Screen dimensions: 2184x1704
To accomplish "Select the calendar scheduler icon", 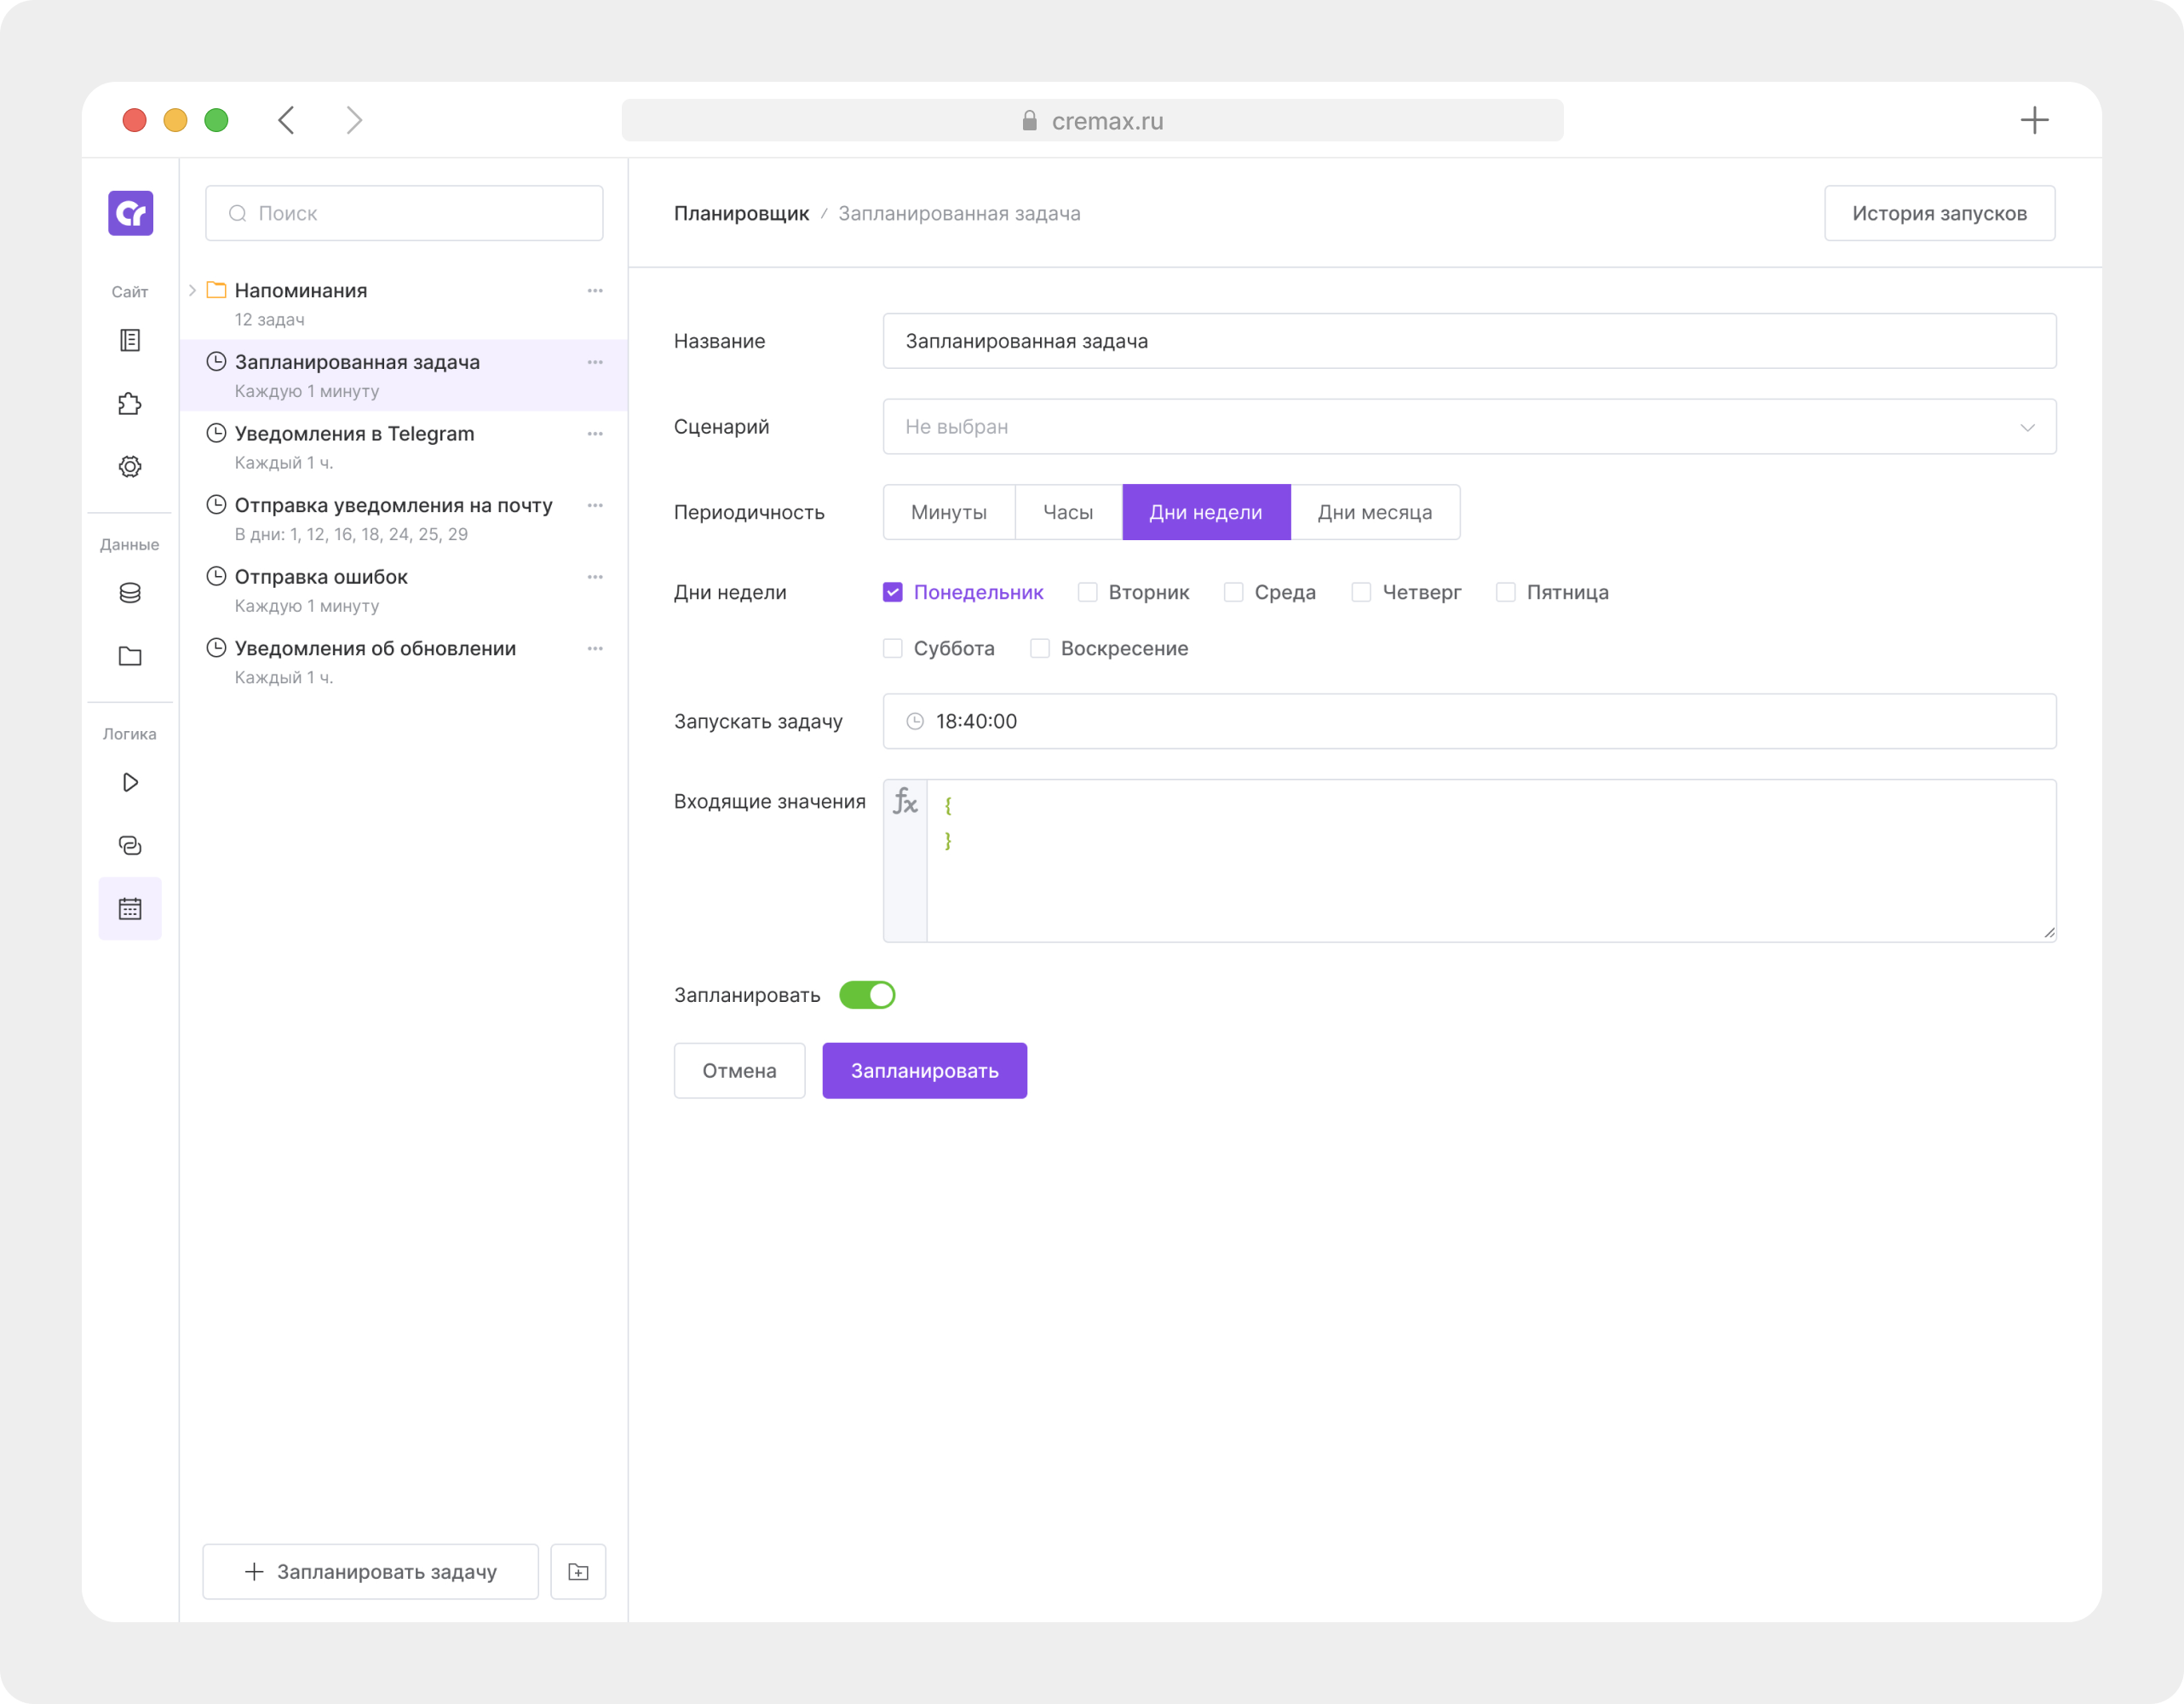I will (x=130, y=908).
